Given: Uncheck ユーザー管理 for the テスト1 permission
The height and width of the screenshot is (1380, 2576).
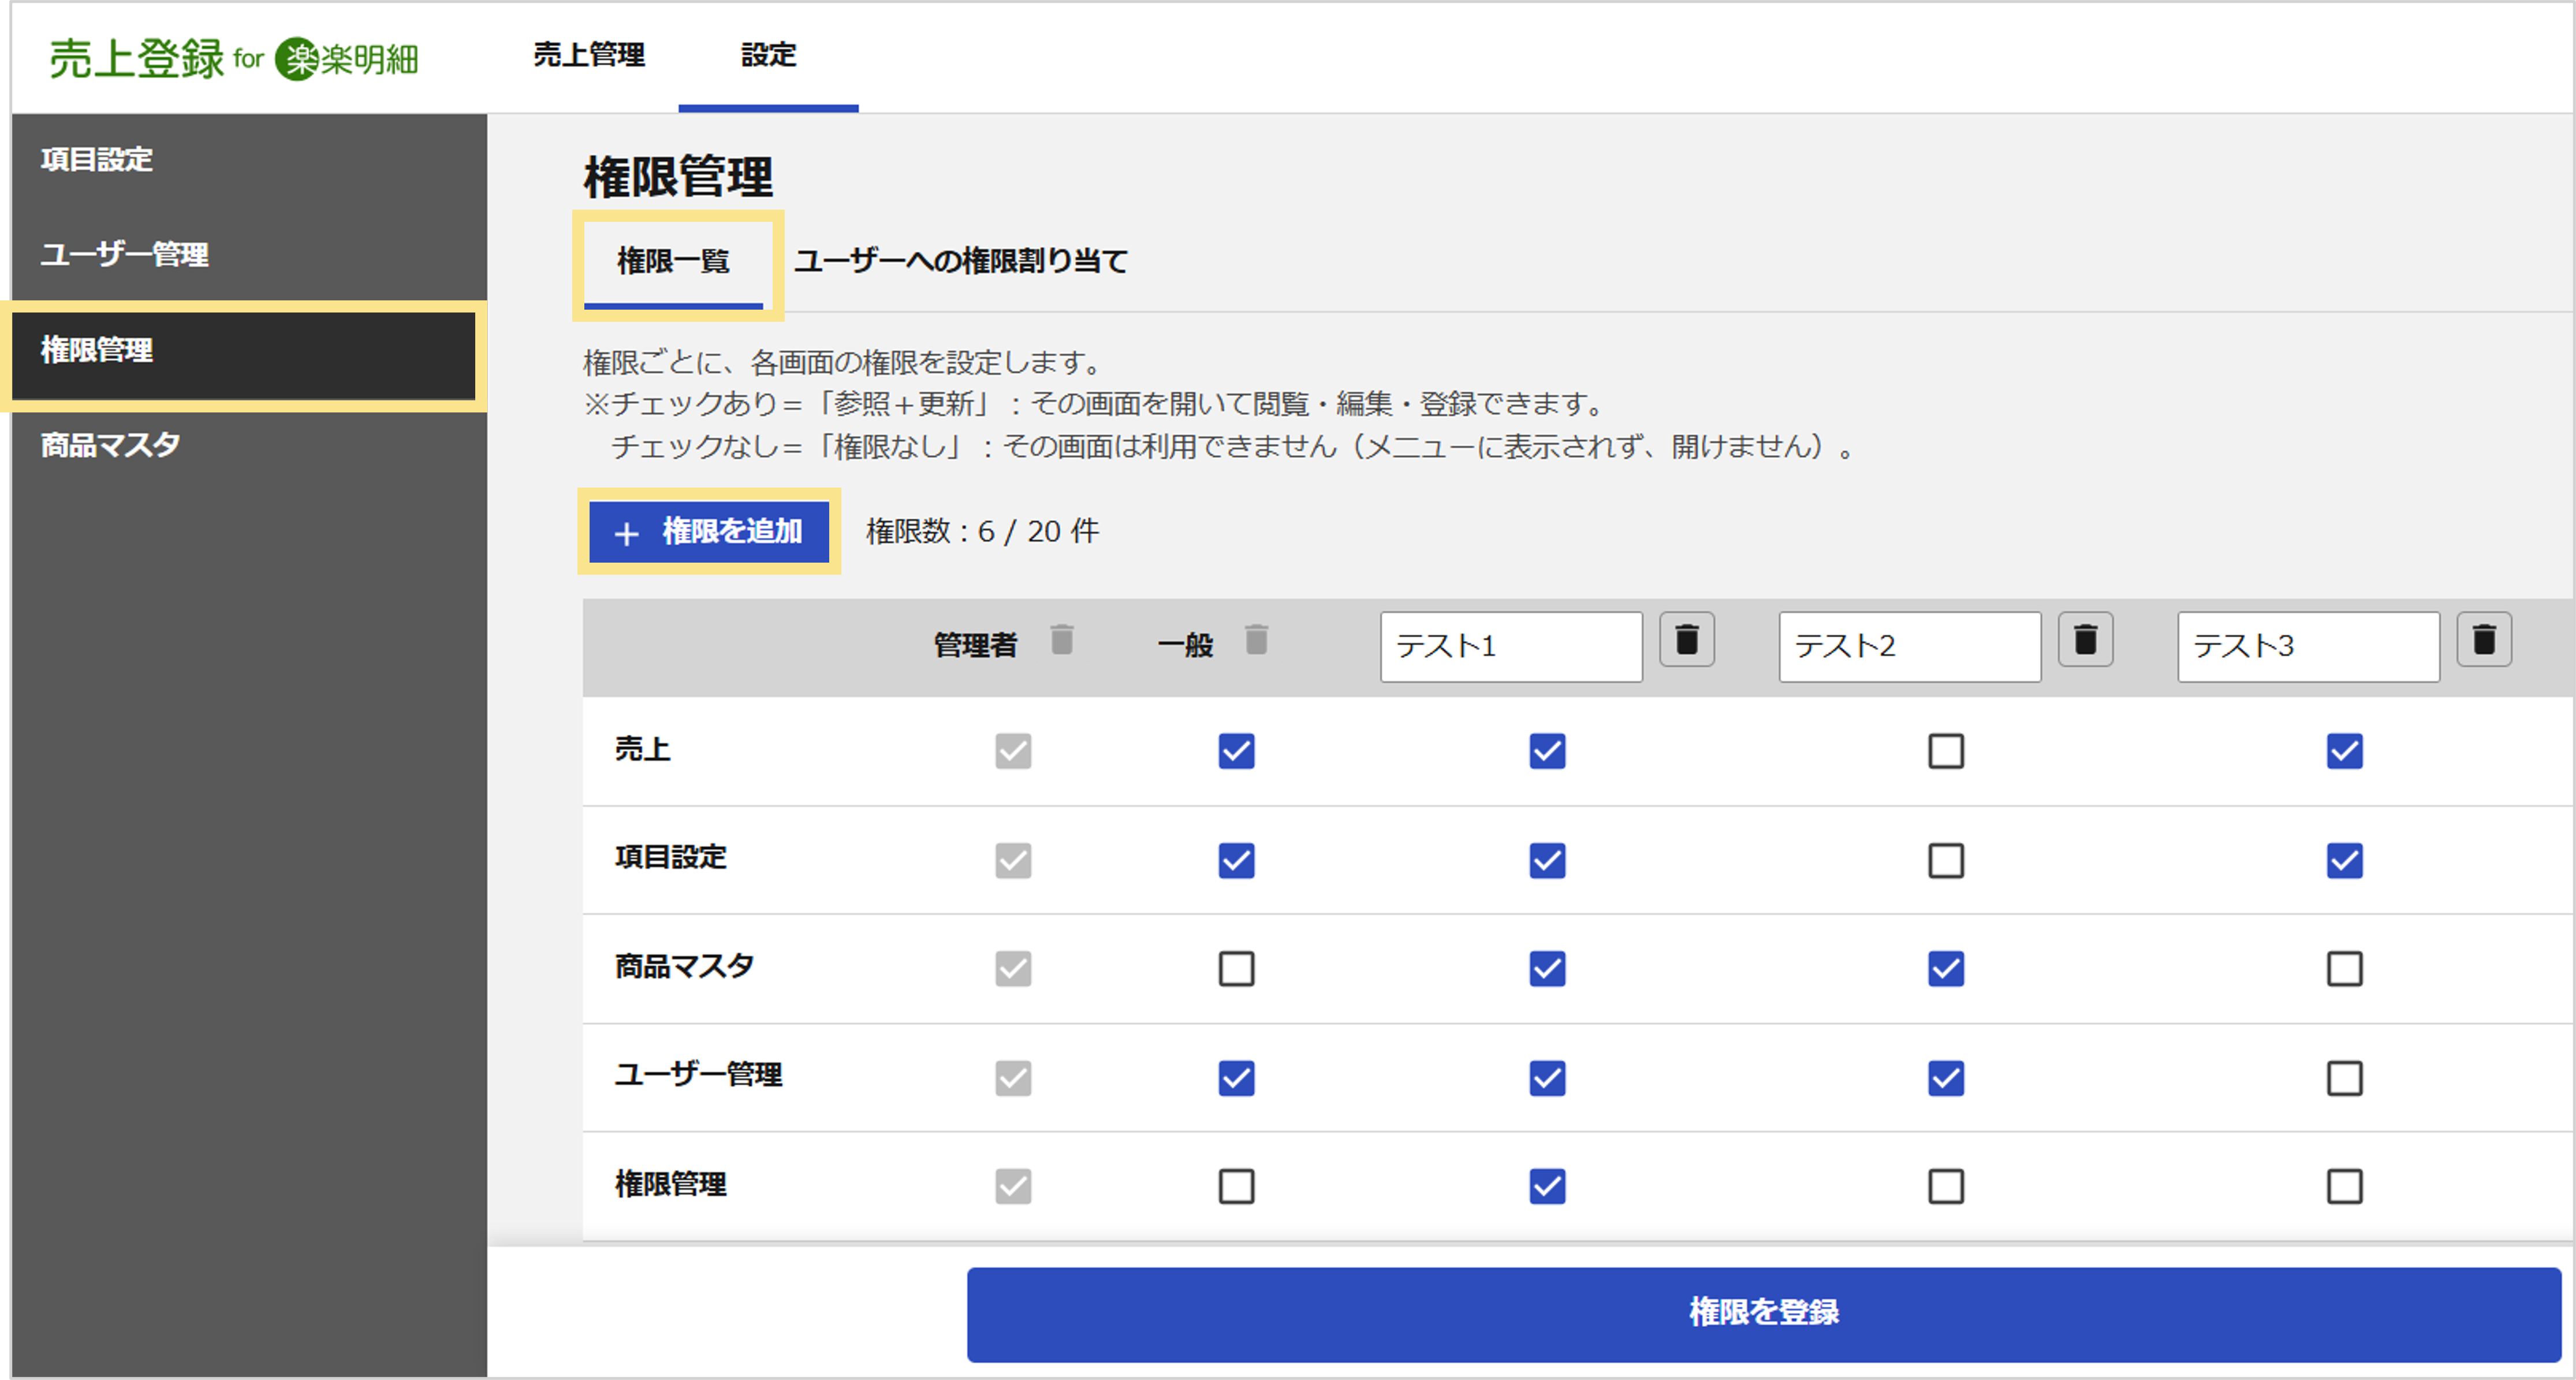Looking at the screenshot, I should pos(1547,1078).
